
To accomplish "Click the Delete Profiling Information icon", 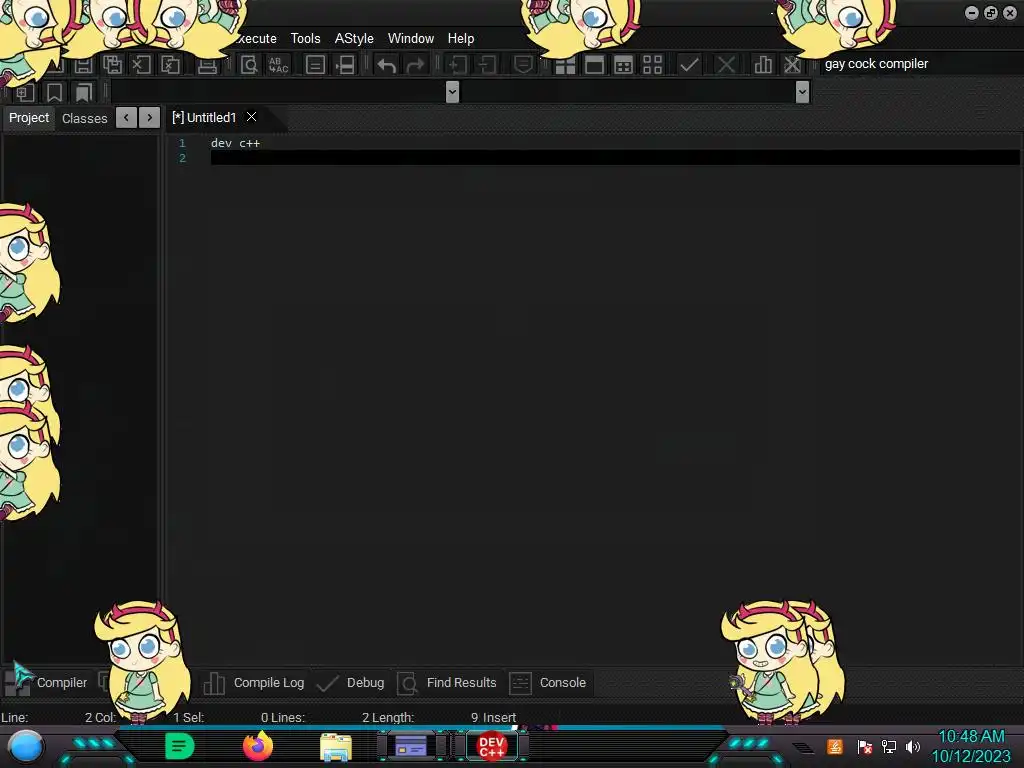I will click(792, 65).
